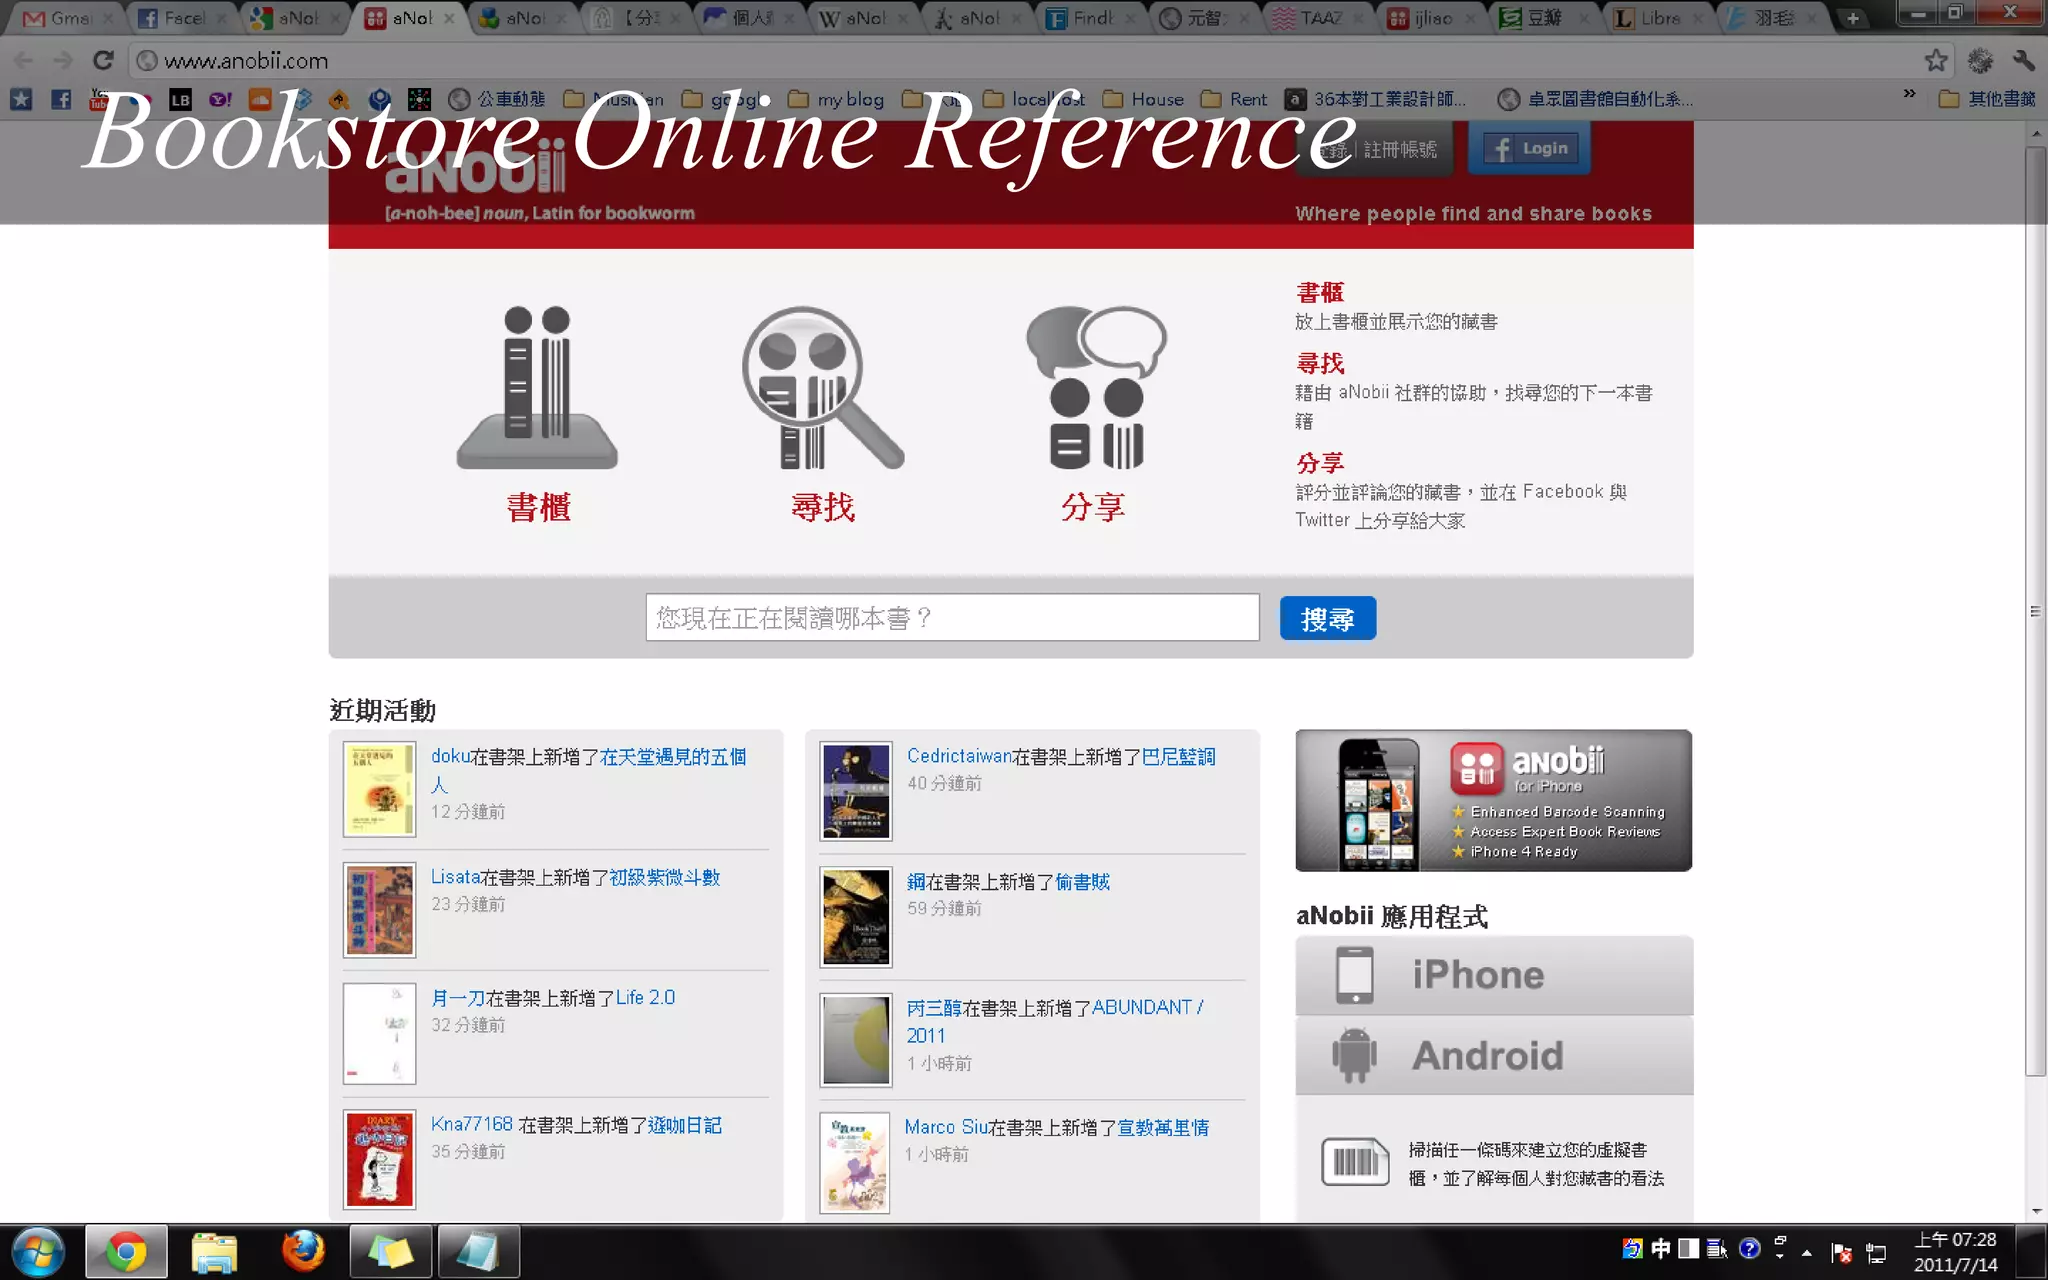Open the my blog bookmarks folder
This screenshot has height=1280, width=2048.
coord(836,99)
